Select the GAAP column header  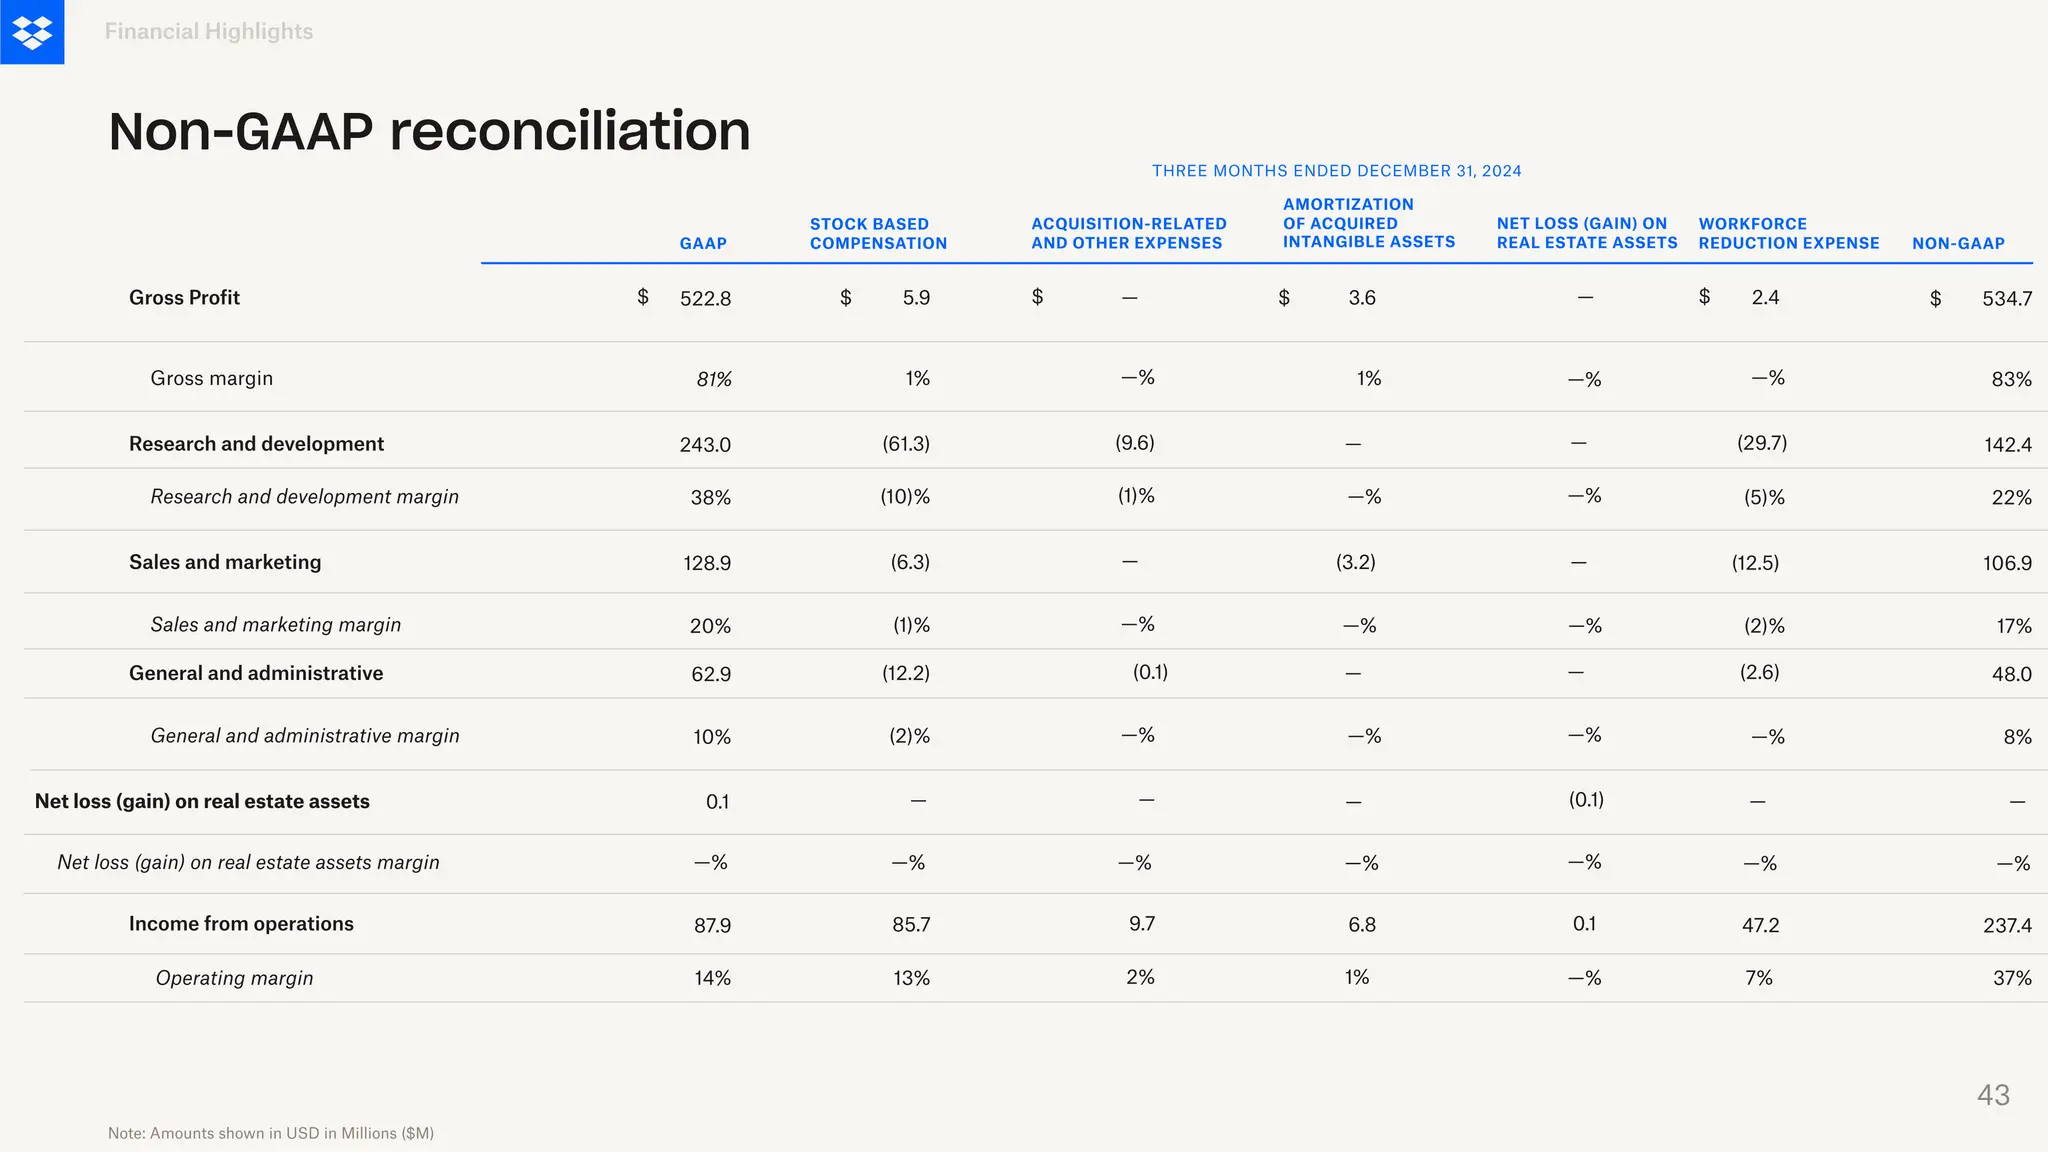(x=703, y=243)
